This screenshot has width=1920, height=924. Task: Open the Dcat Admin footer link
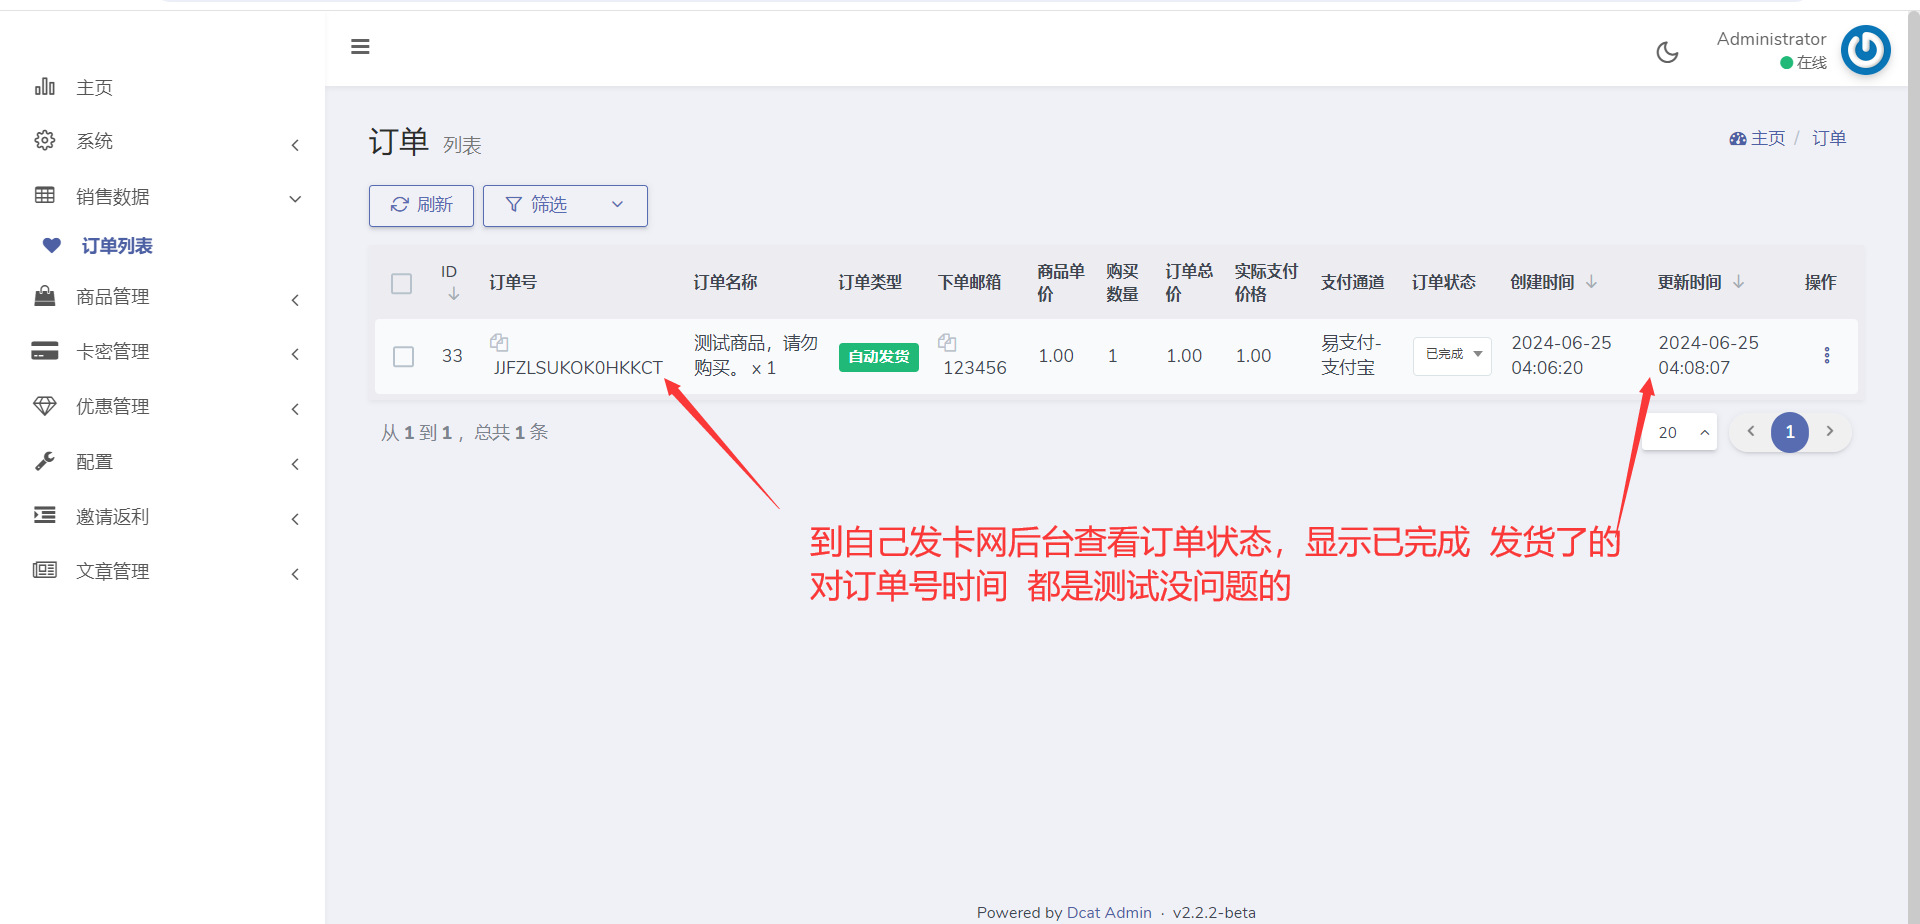click(1109, 913)
